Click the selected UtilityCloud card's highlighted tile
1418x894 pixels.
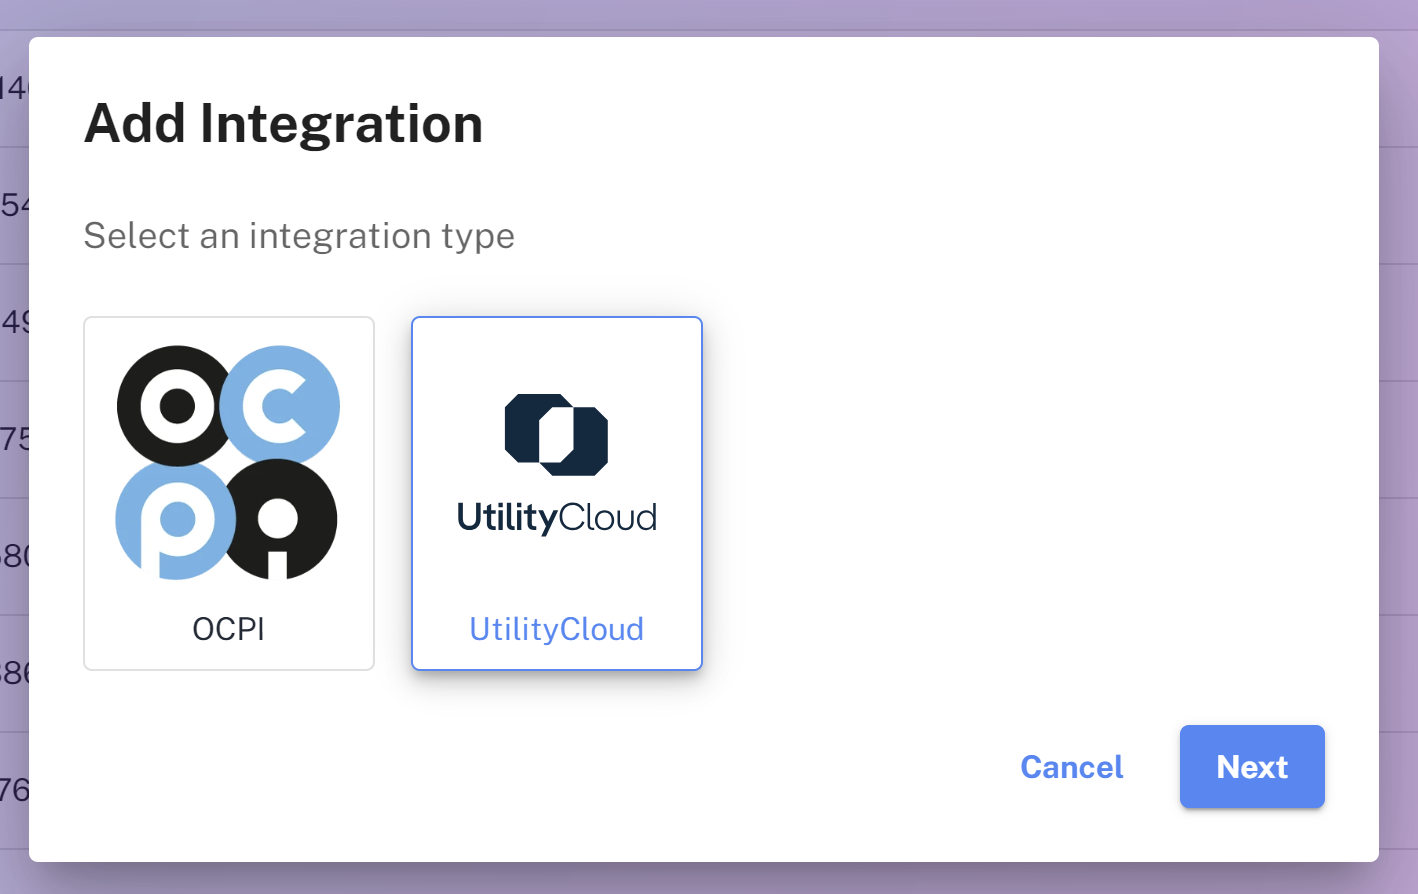click(x=556, y=493)
